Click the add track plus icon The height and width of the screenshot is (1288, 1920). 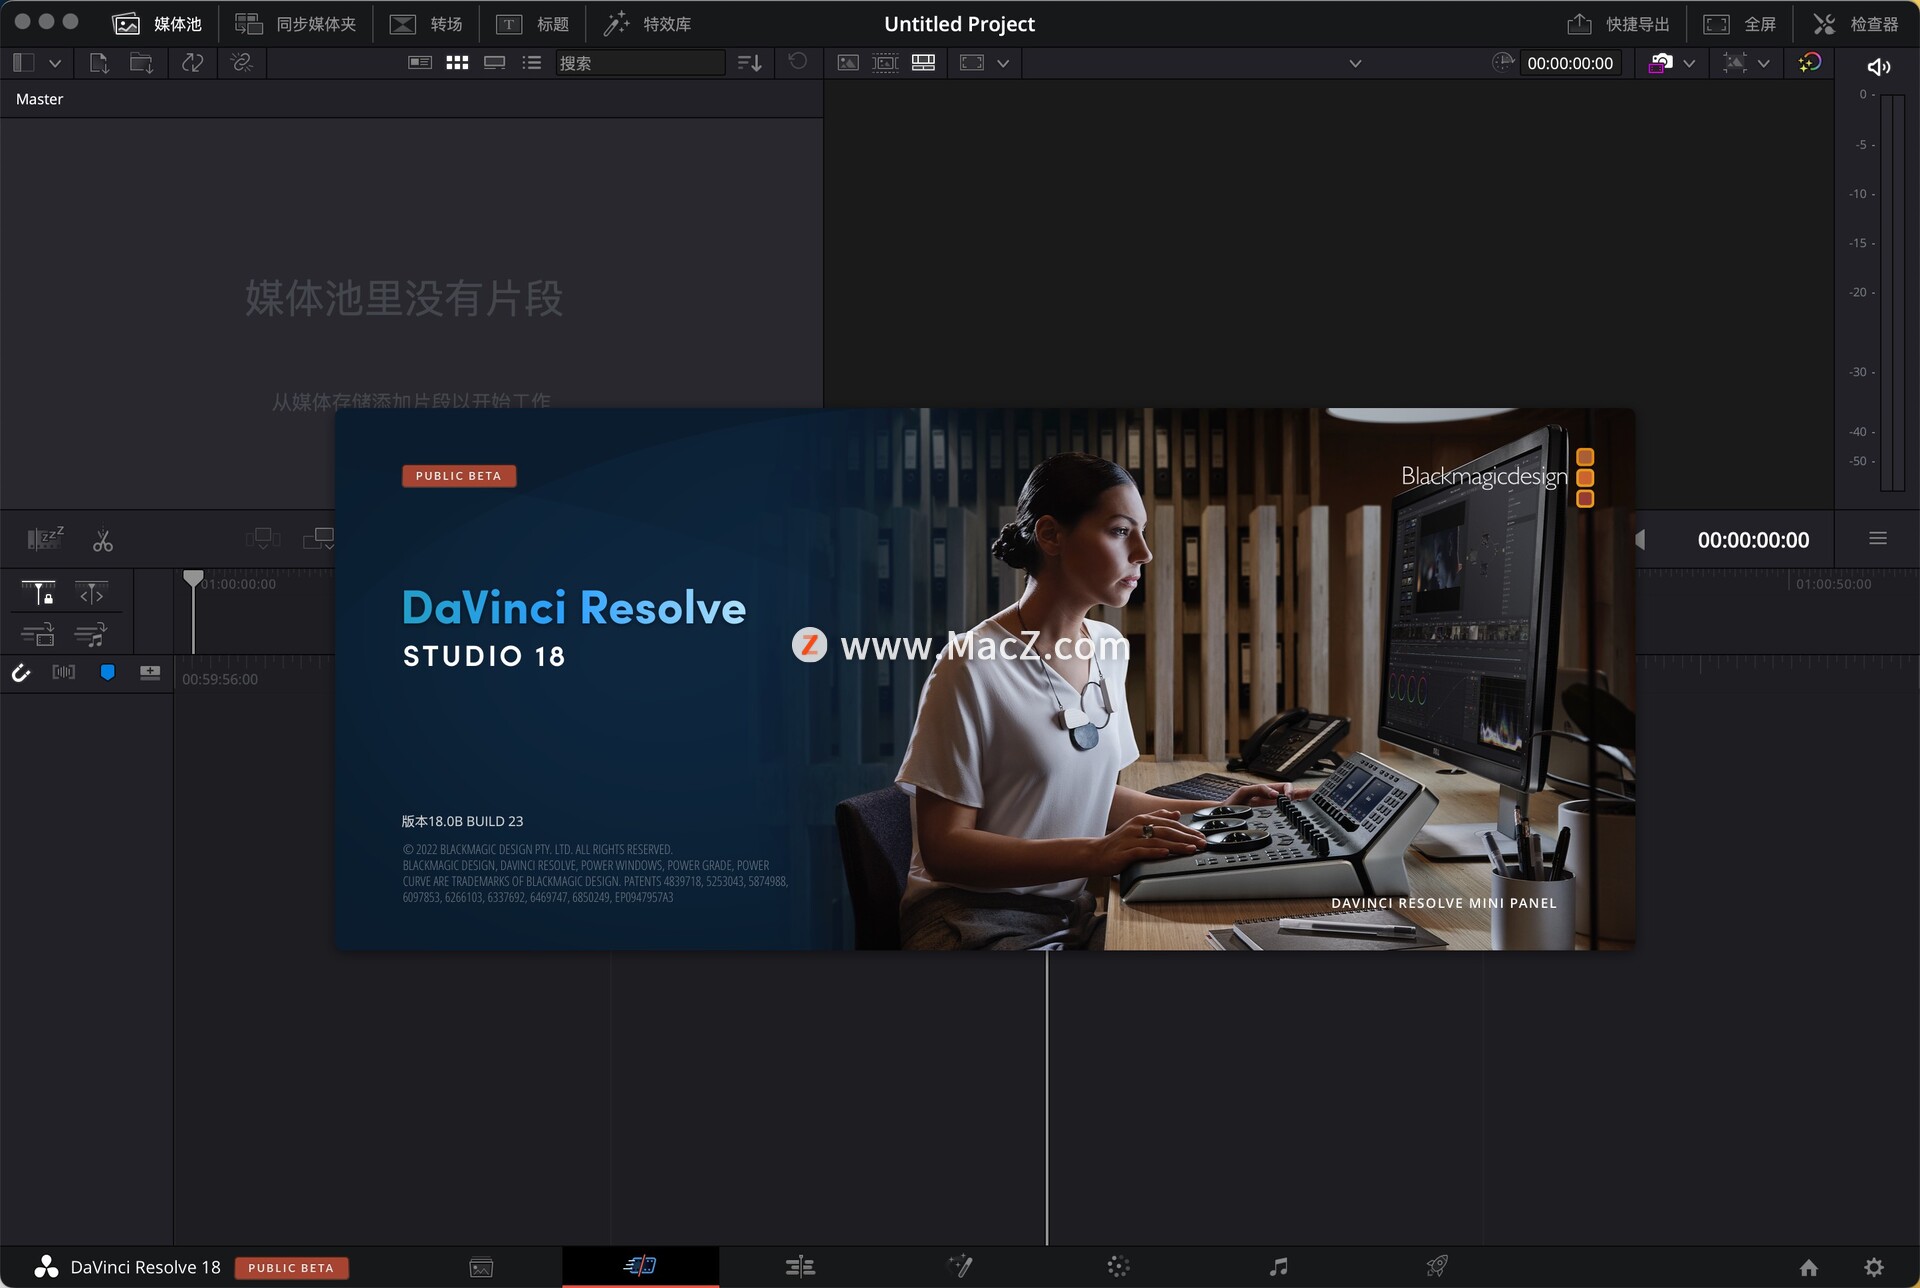[x=150, y=672]
